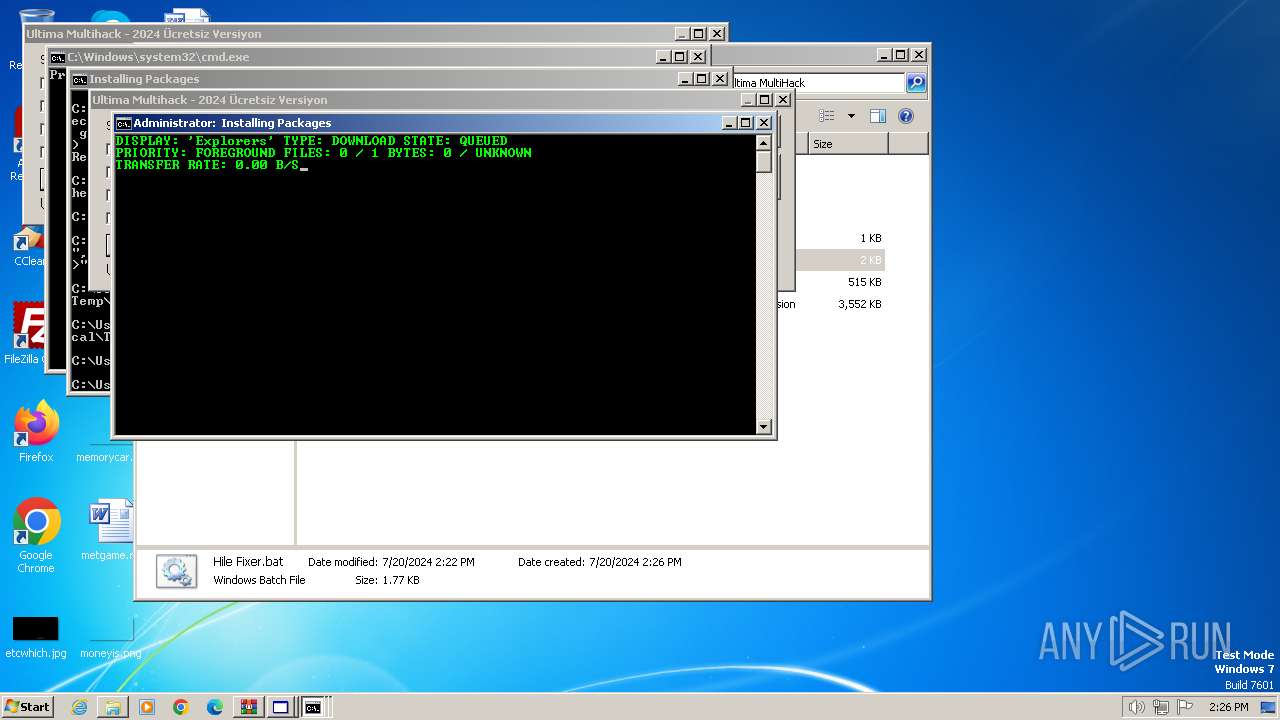
Task: Select the file row with size 515 KB
Action: (841, 282)
